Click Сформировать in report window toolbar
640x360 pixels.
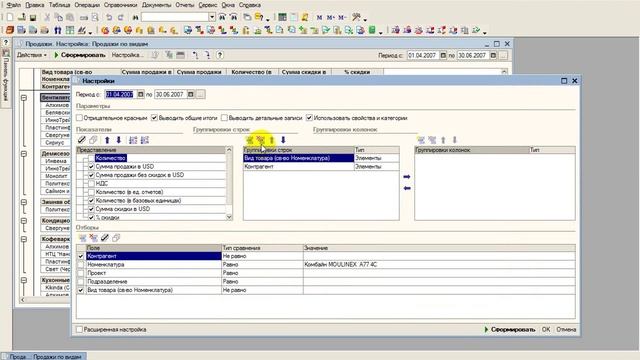(80, 55)
